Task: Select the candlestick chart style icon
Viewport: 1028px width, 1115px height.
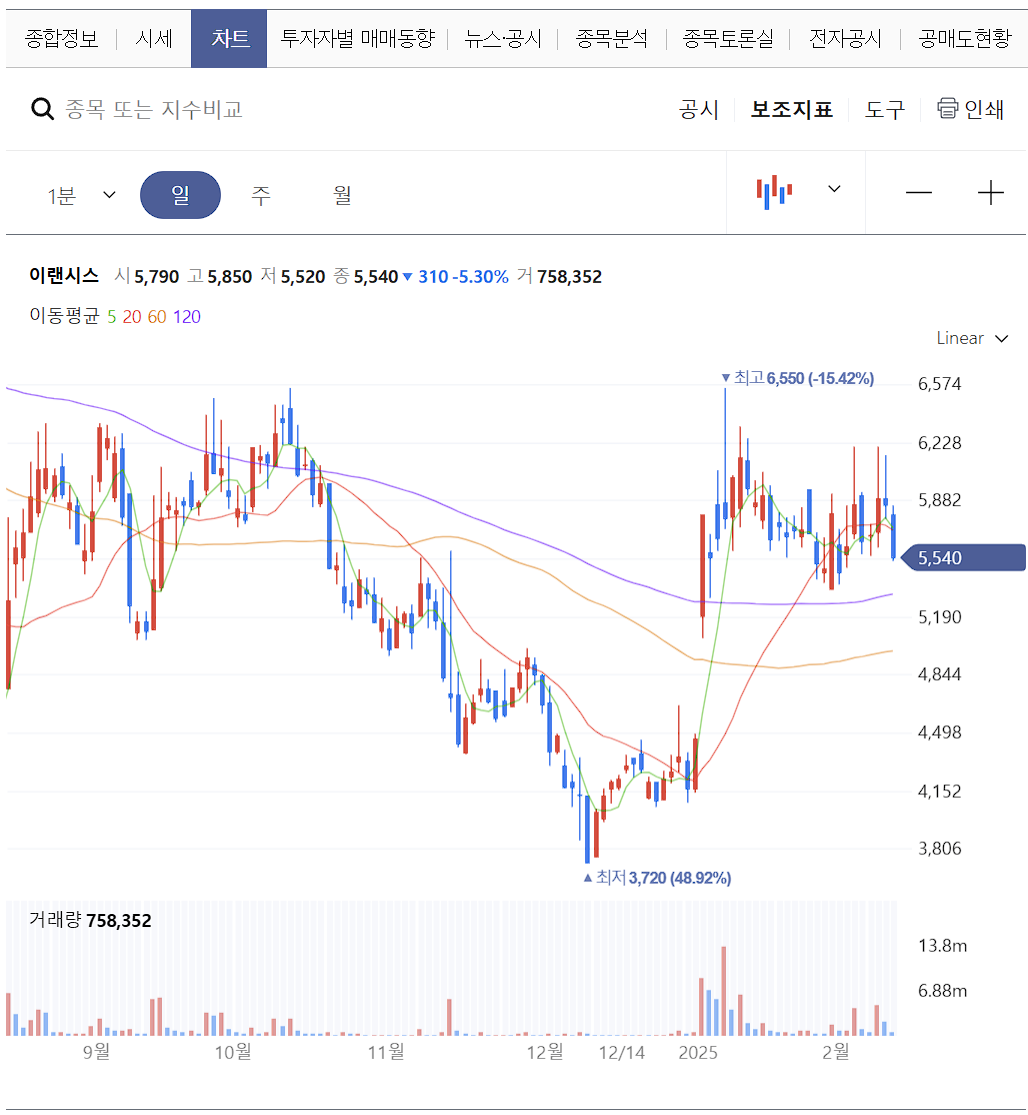Action: pos(775,191)
